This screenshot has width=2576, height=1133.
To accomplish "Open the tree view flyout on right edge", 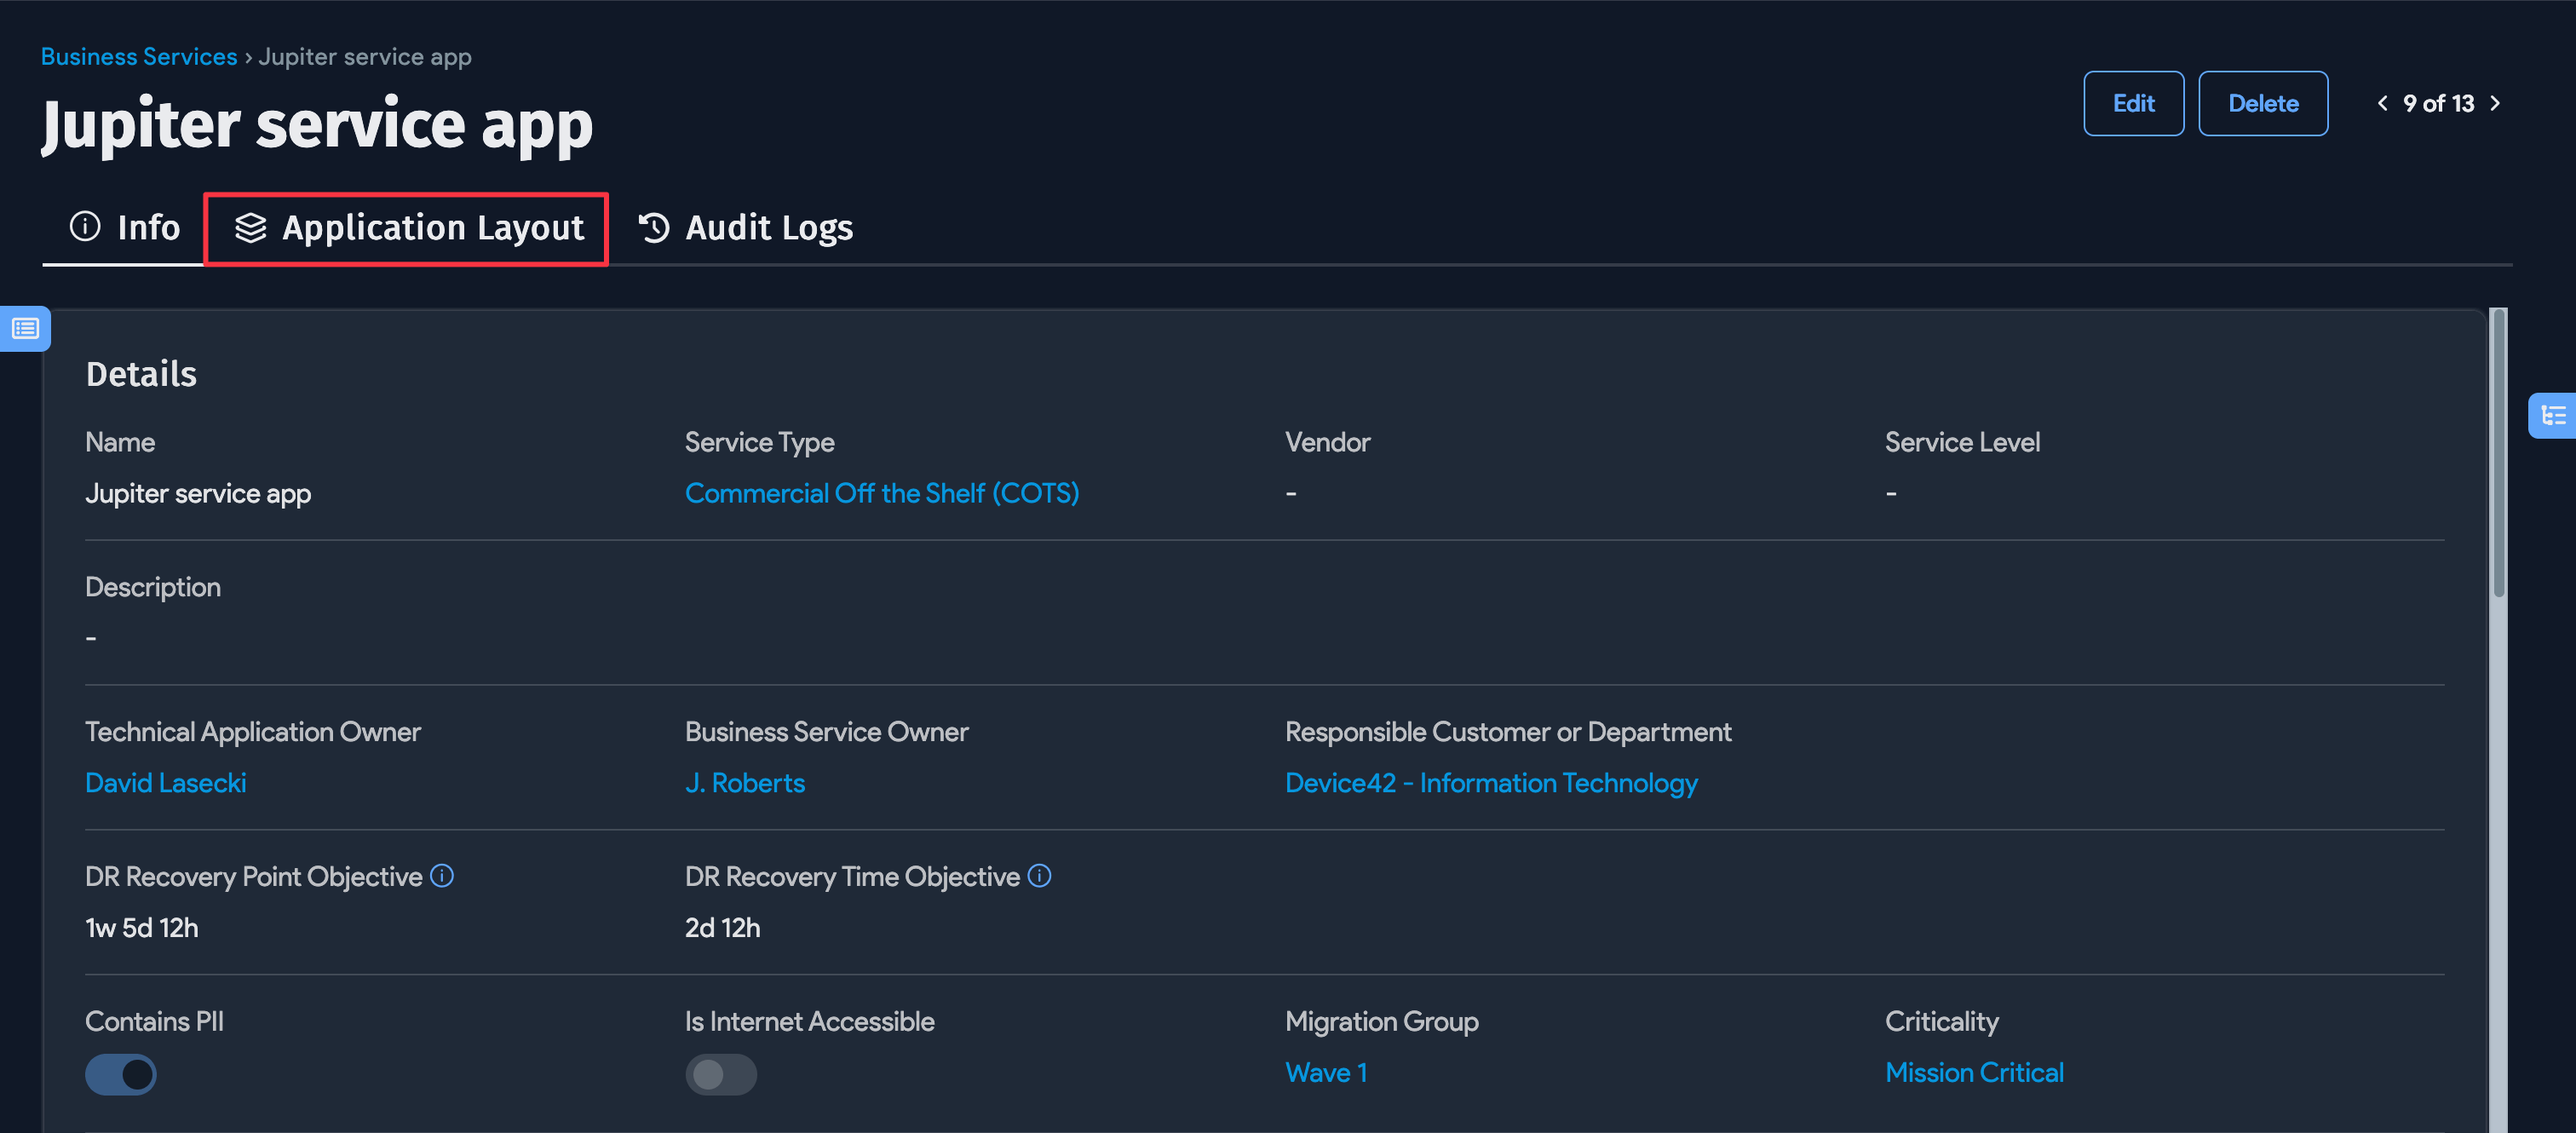I will point(2553,415).
